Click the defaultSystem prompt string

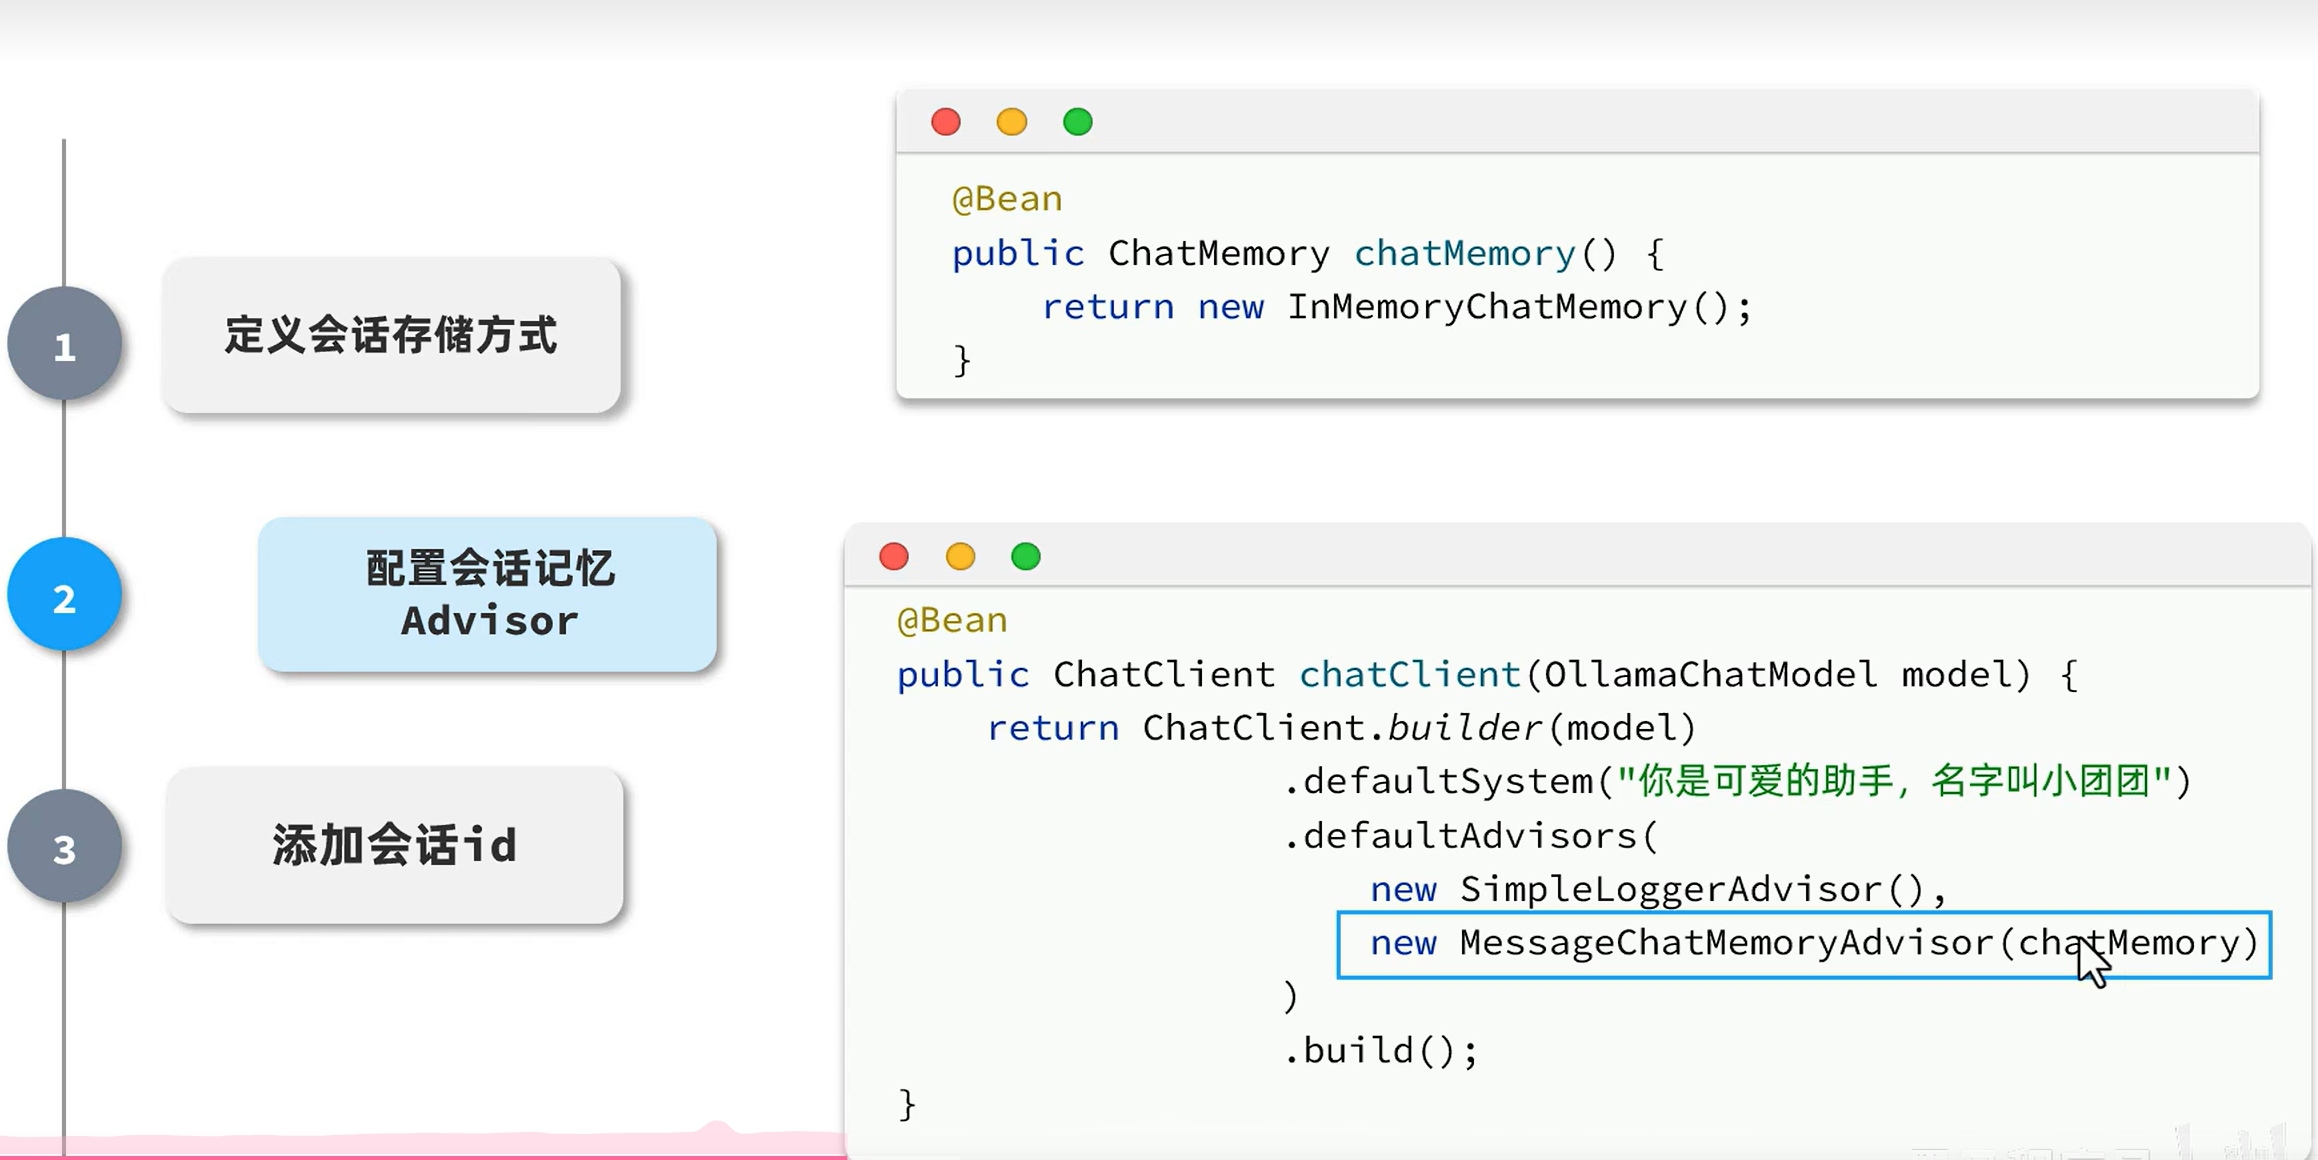1895,781
